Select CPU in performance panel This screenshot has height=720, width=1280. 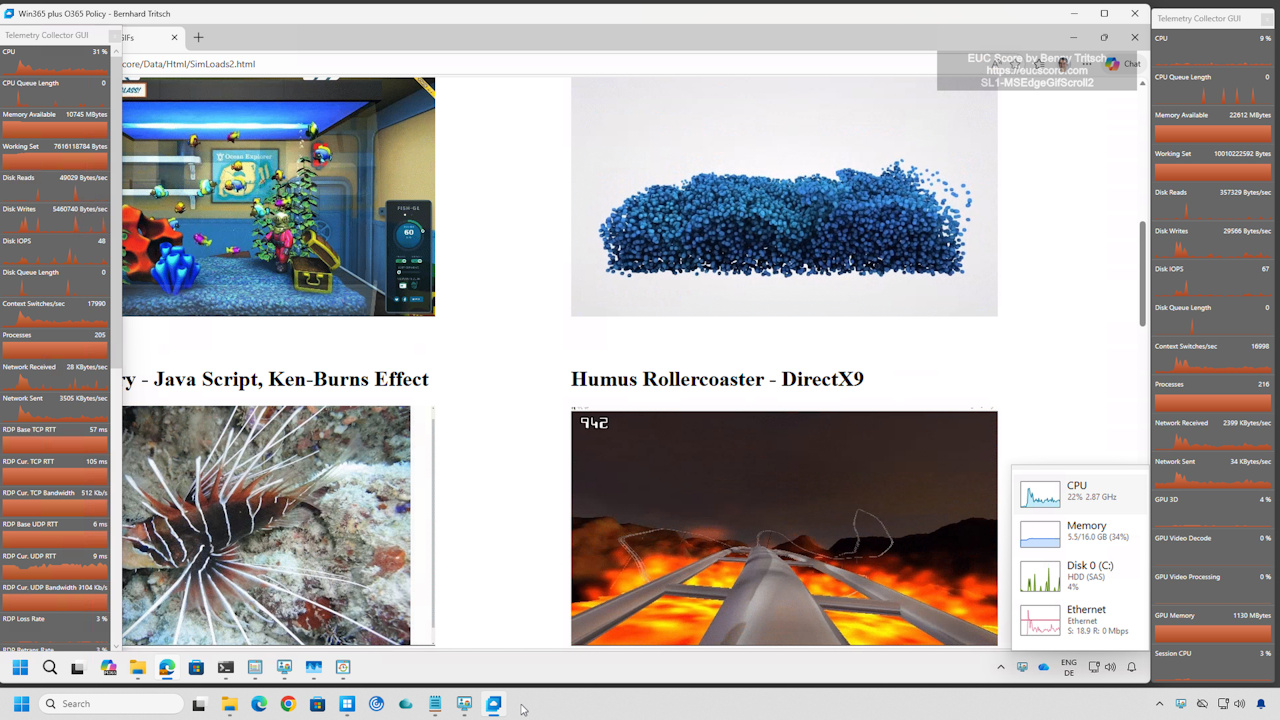pos(1079,491)
